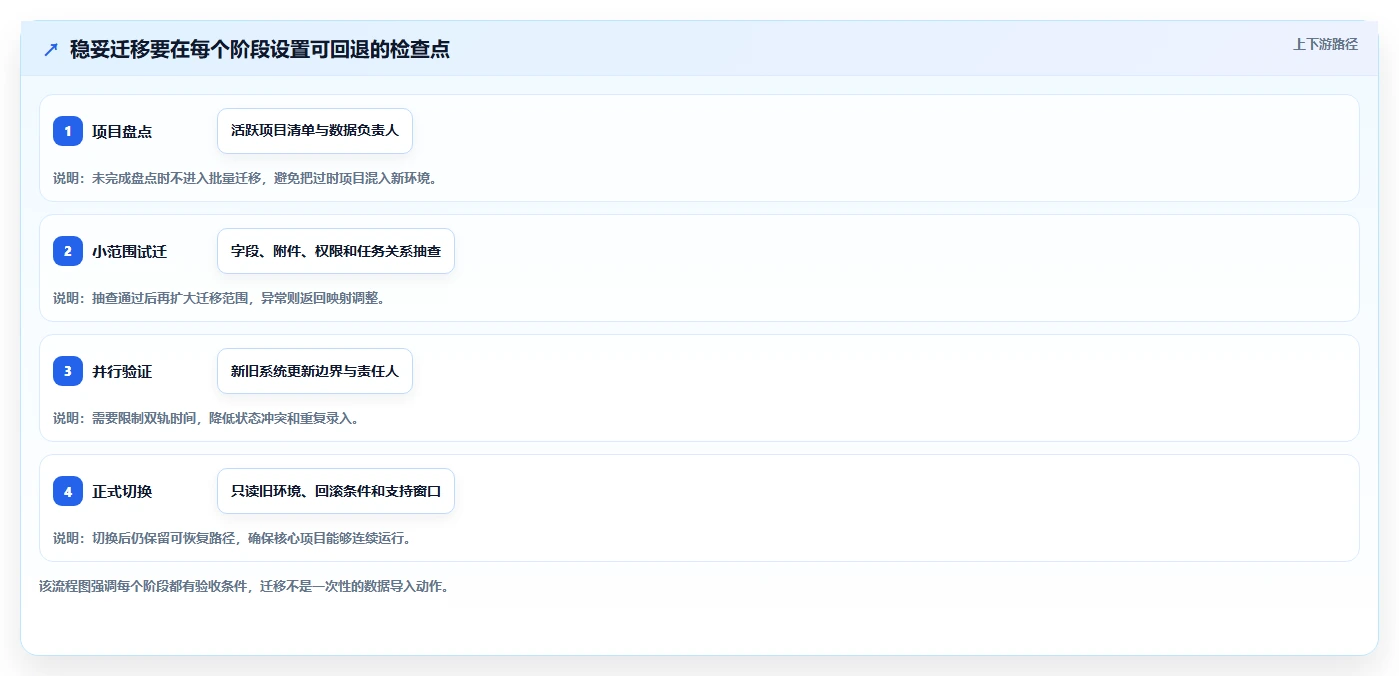This screenshot has width=1399, height=676.
Task: Click step number 3 badge
Action: coord(68,371)
